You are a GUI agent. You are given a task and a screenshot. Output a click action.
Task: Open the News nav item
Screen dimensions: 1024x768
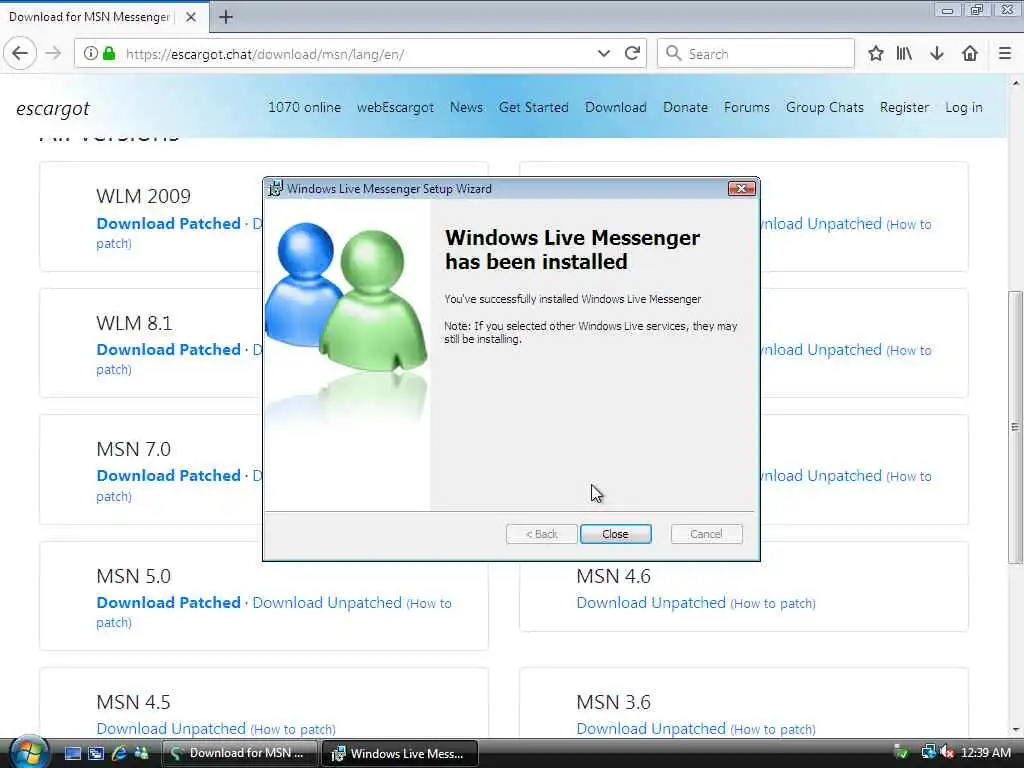point(466,107)
